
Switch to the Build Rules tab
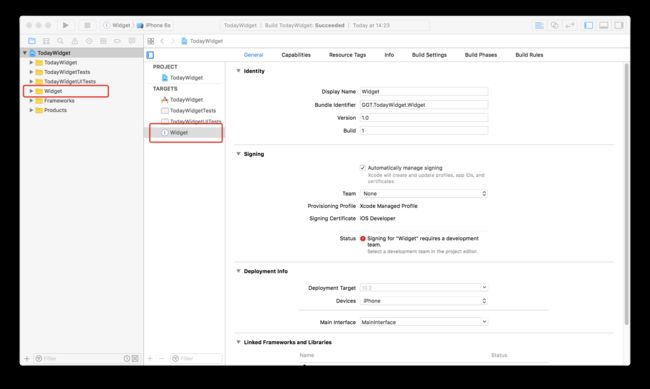[529, 55]
